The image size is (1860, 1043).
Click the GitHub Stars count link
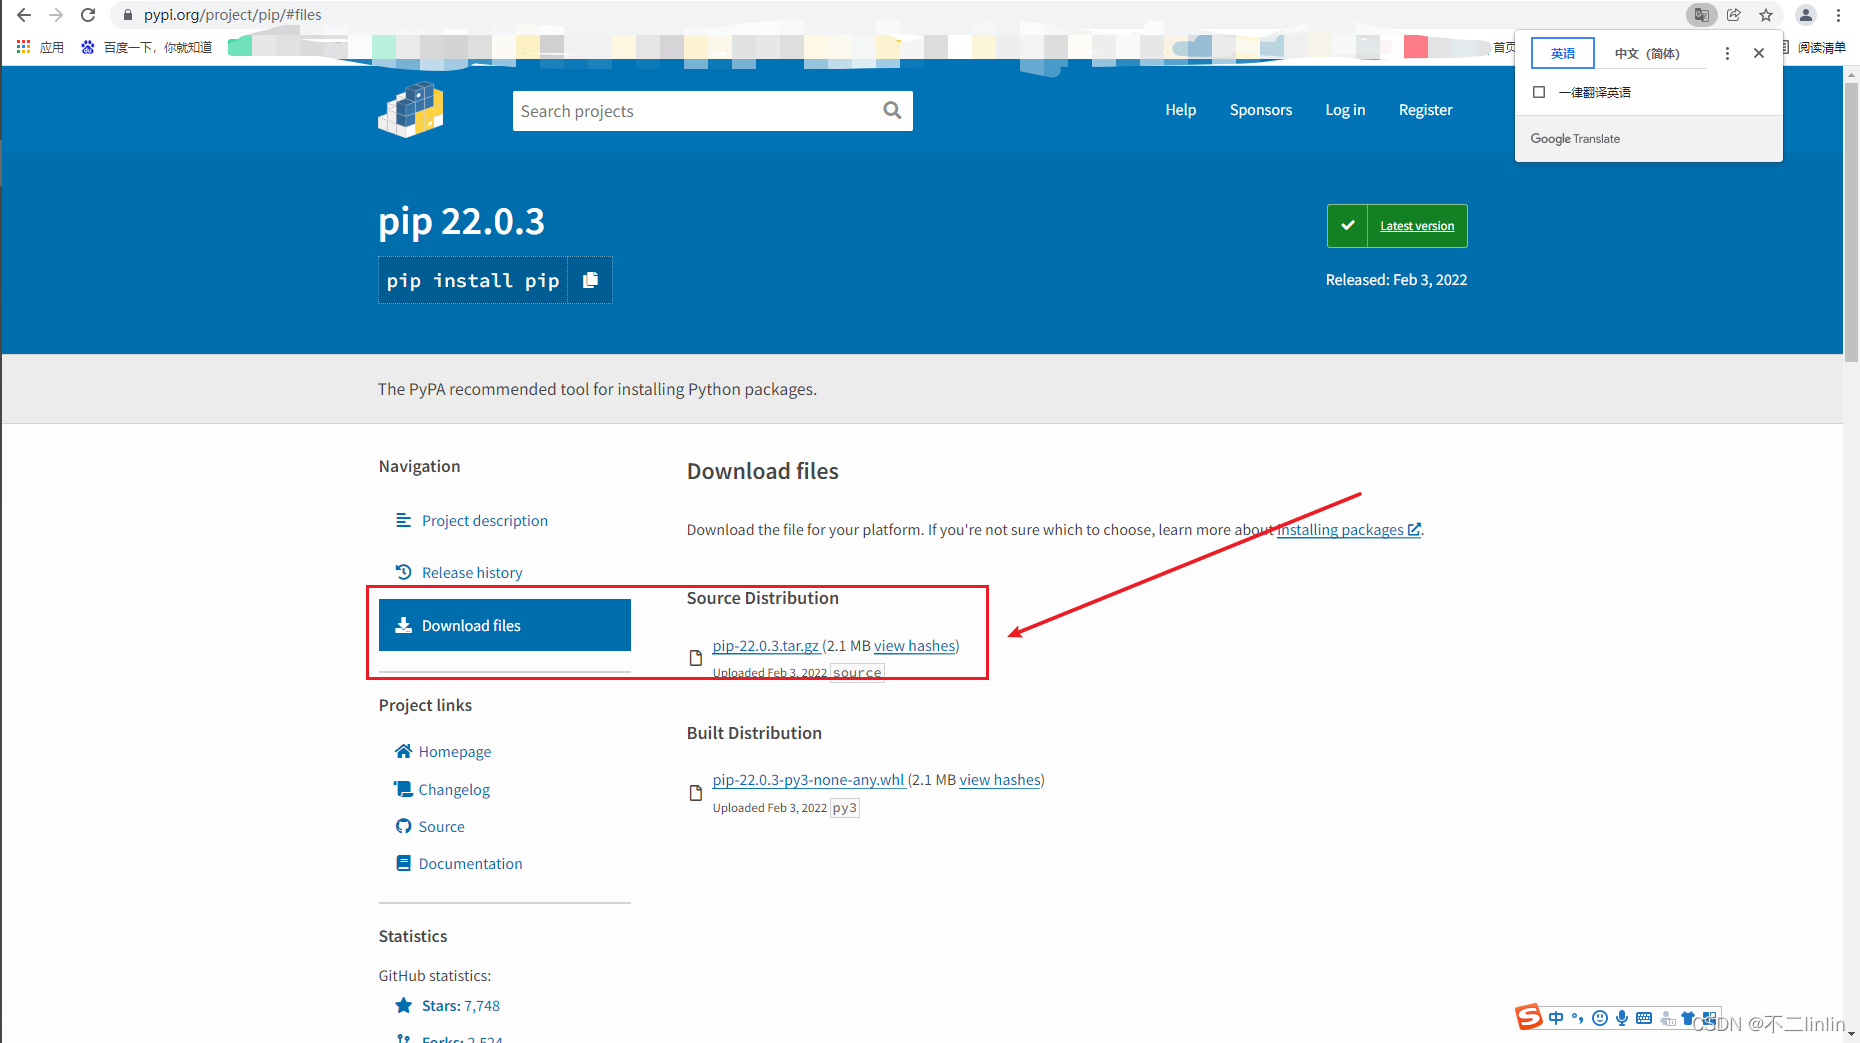coord(460,1006)
